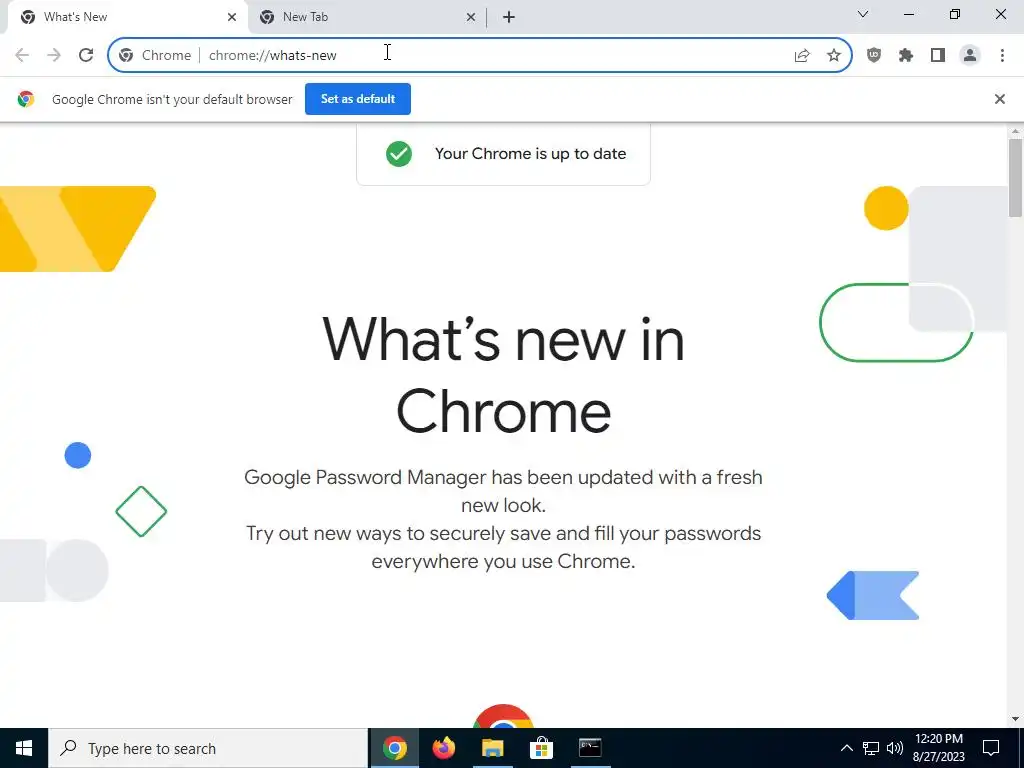Open the notification center icon
The height and width of the screenshot is (768, 1024).
pyautogui.click(x=991, y=748)
